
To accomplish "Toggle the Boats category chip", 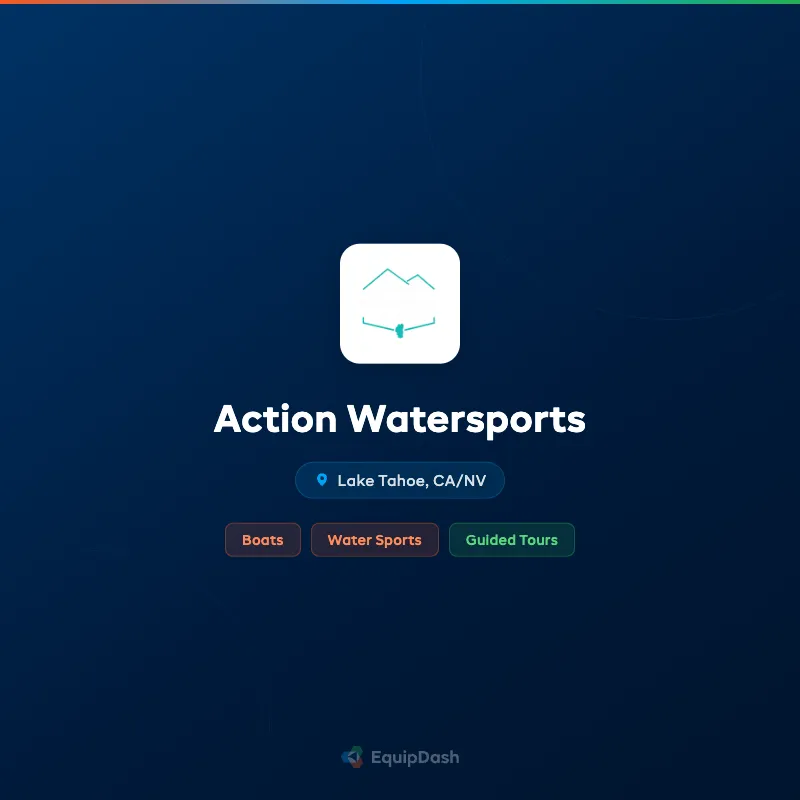I will click(x=262, y=540).
